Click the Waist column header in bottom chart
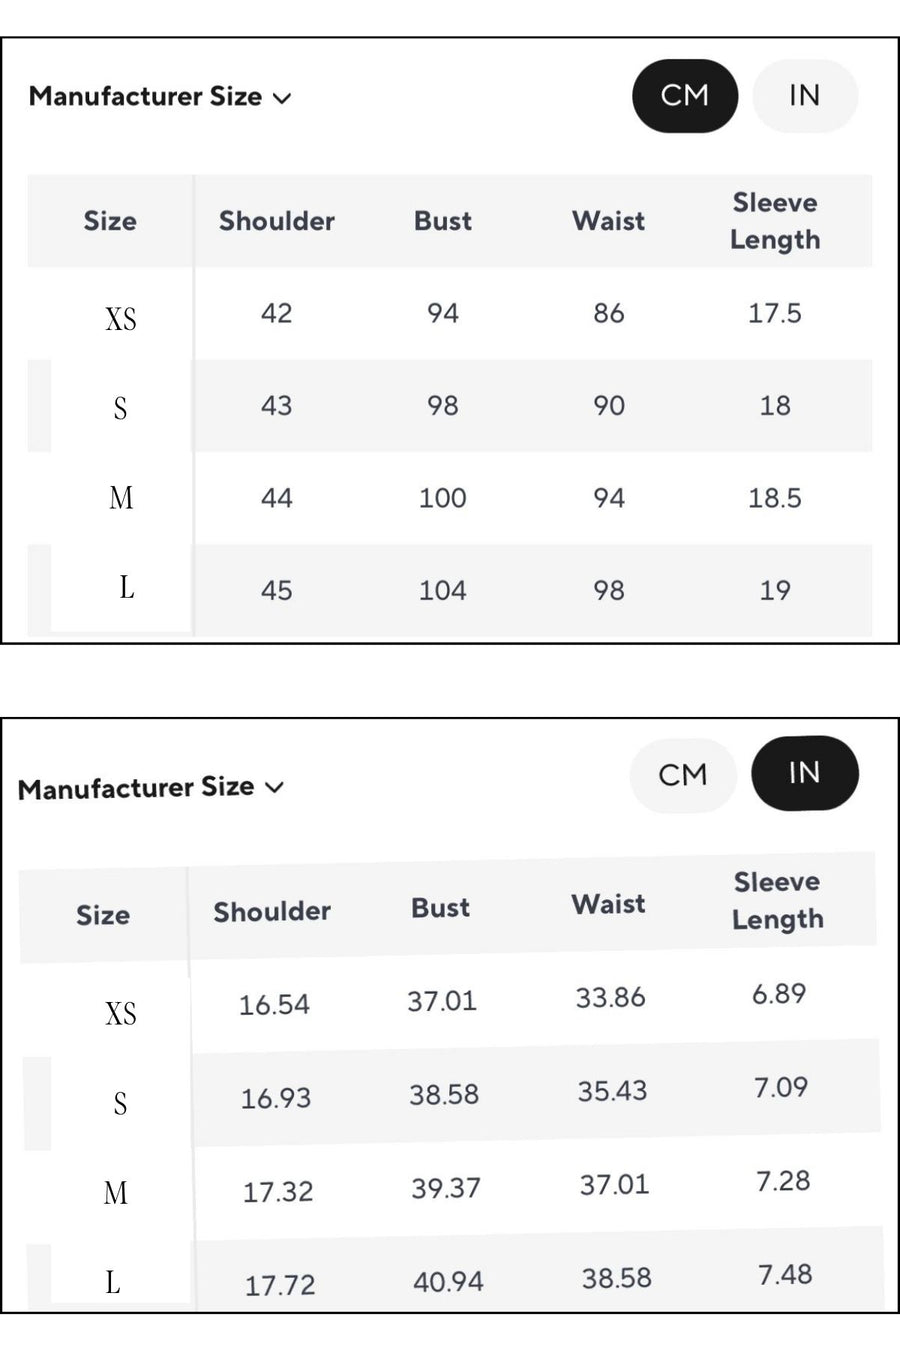Image resolution: width=900 pixels, height=1350 pixels. [607, 903]
